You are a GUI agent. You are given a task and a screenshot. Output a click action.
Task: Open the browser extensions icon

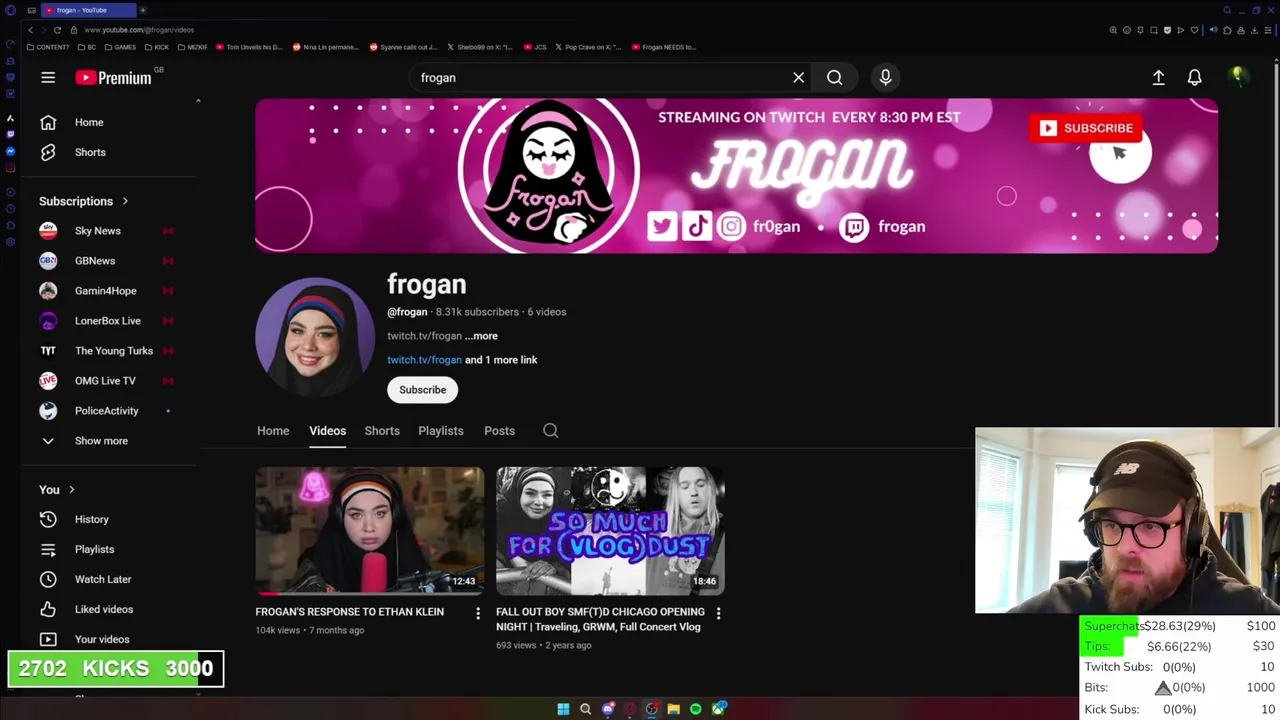coord(1227,30)
